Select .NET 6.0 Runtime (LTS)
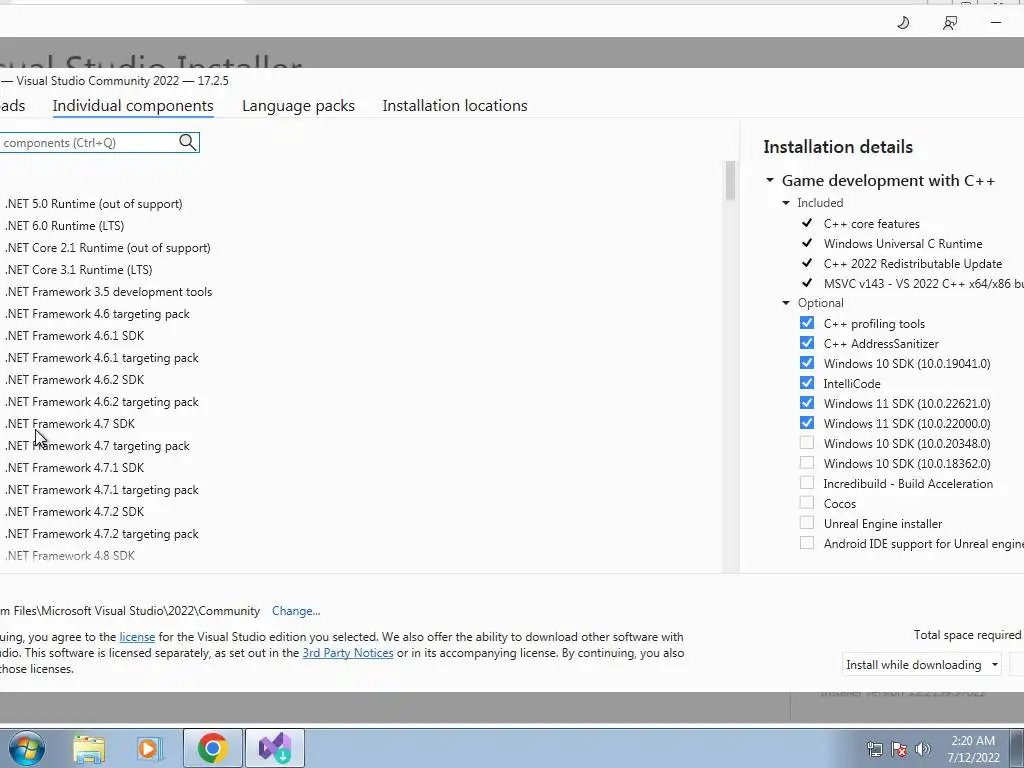Viewport: 1024px width, 768px height. (x=65, y=226)
